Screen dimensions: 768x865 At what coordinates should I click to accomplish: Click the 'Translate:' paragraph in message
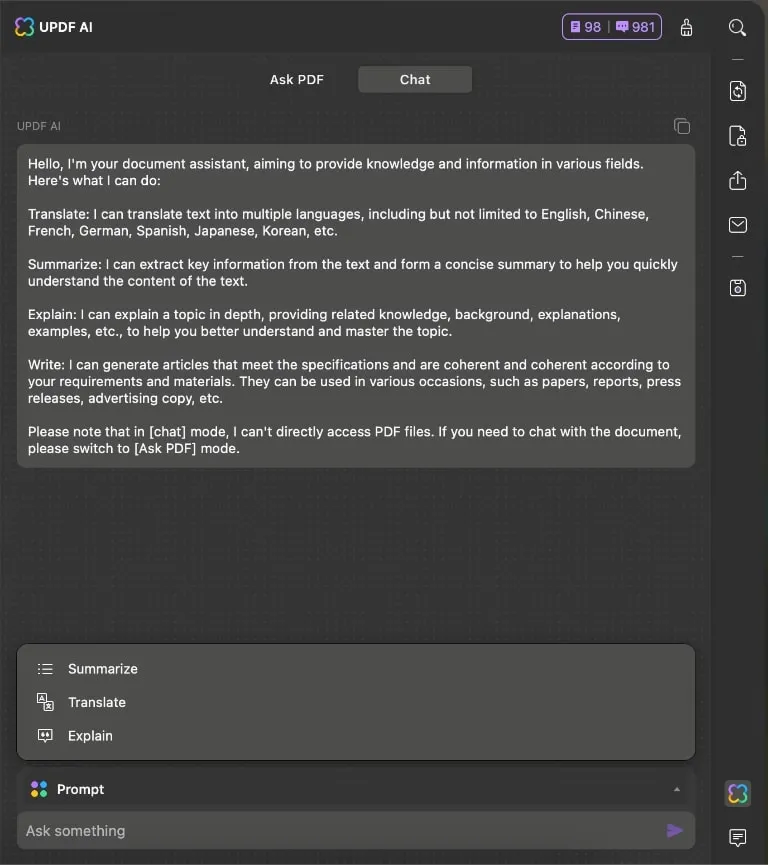[338, 222]
